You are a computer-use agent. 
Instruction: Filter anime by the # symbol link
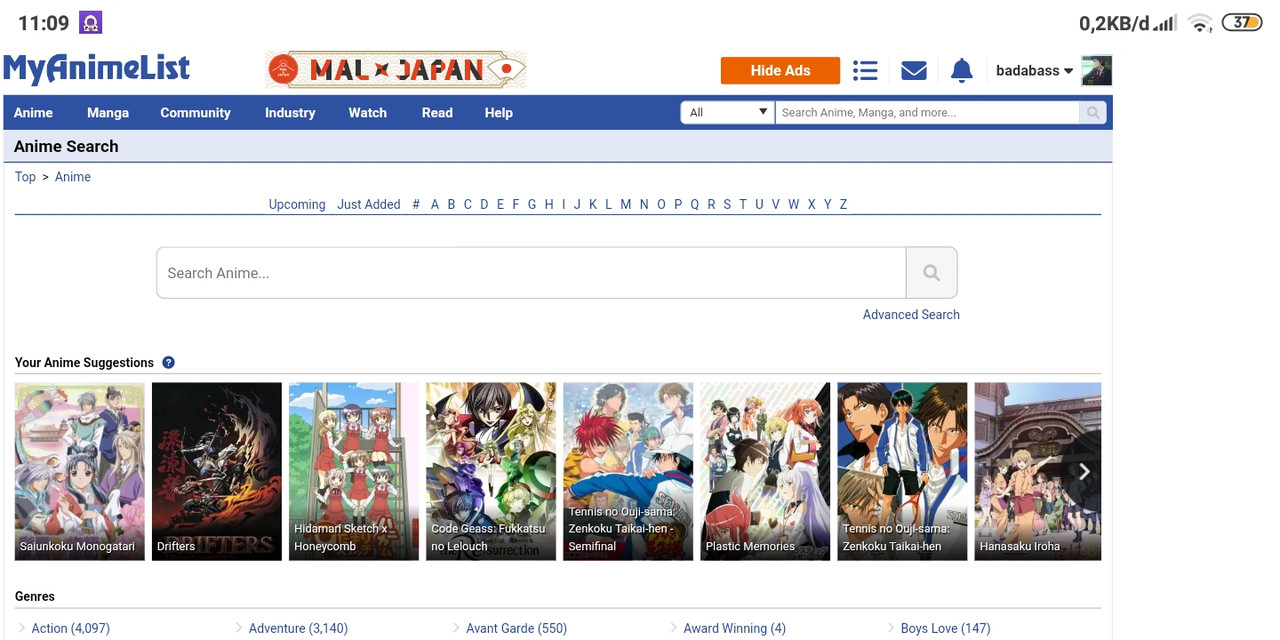(x=415, y=204)
